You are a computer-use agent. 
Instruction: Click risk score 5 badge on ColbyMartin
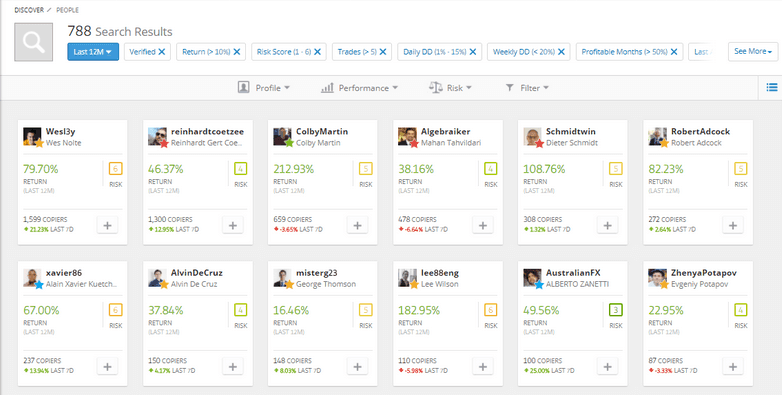point(366,169)
